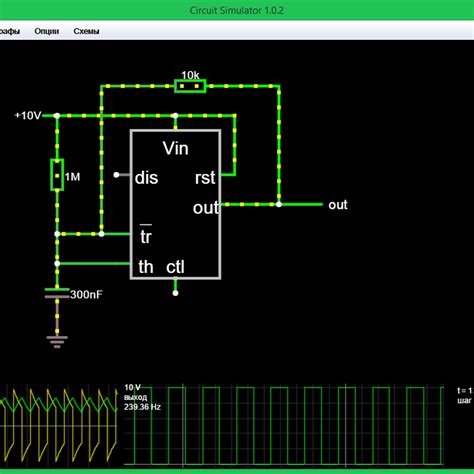474x474 pixels.
Task: Click the Circuit Simulator 1.0.2 title
Action: tap(237, 10)
